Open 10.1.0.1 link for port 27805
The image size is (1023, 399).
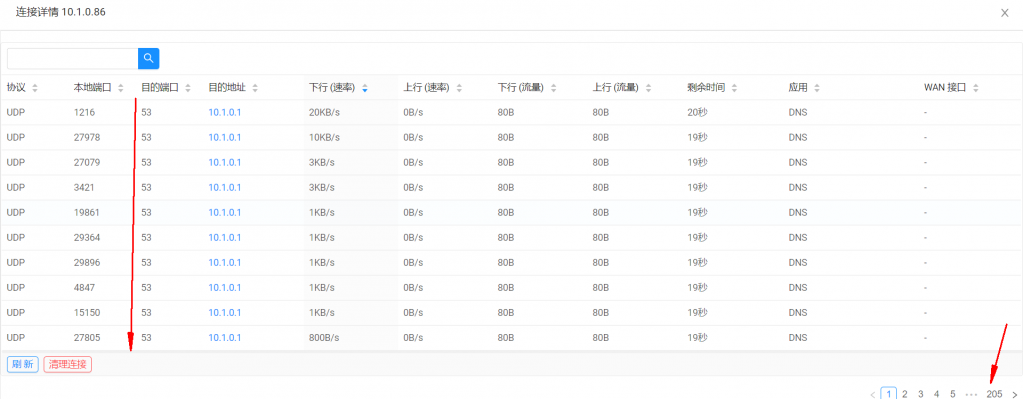(x=225, y=338)
